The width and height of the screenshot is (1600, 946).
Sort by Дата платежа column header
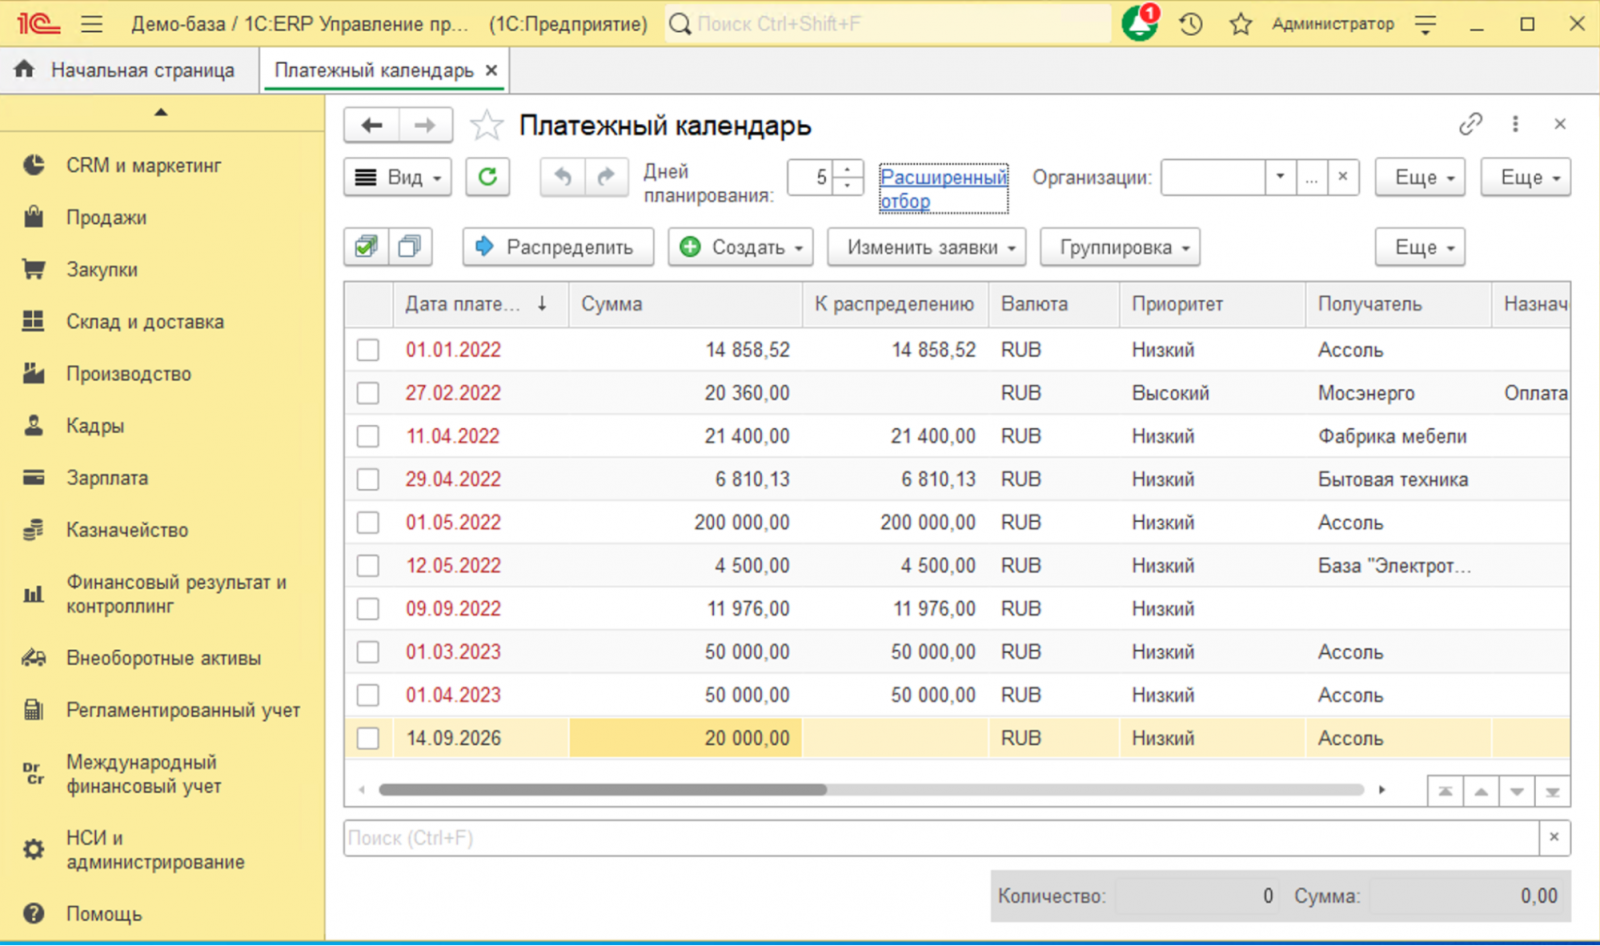click(x=480, y=304)
